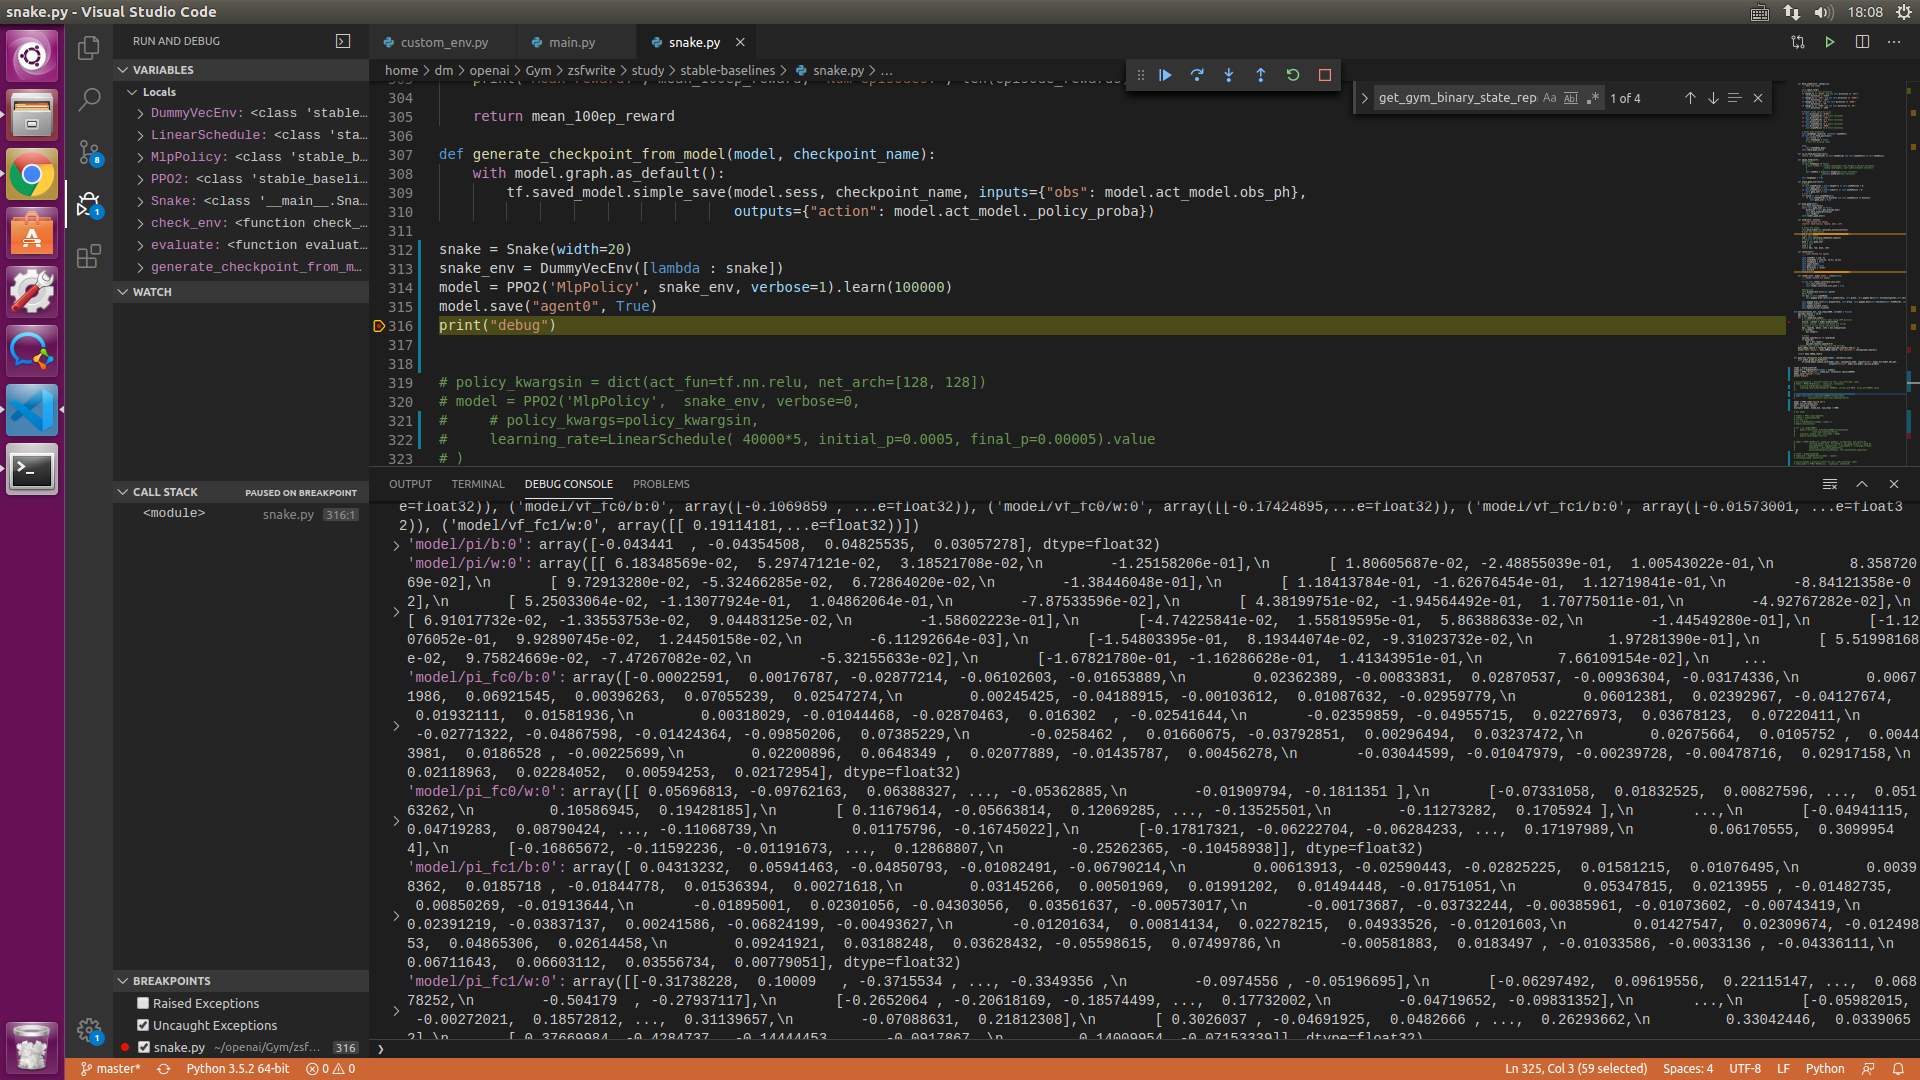
Task: Toggle Match Case in find widget
Action: click(1550, 98)
